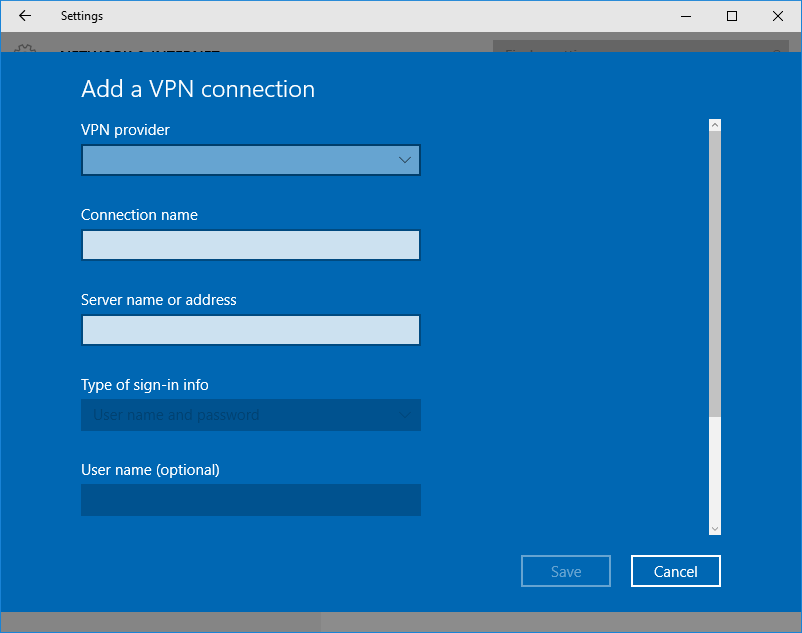Click the 'Add a VPN connection' heading
The image size is (802, 633).
point(198,89)
